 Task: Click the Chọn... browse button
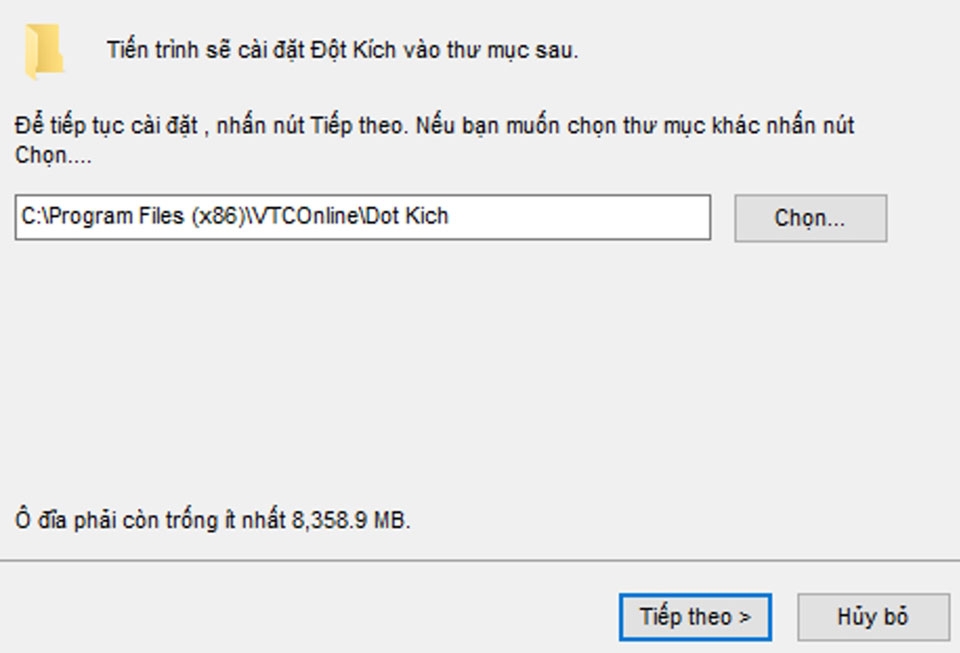(811, 218)
